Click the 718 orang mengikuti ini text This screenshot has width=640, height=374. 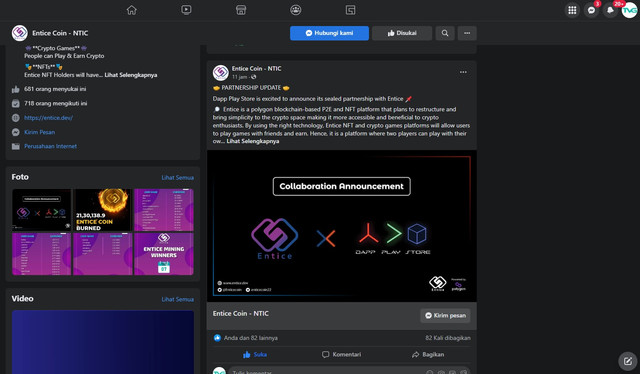pyautogui.click(x=56, y=103)
